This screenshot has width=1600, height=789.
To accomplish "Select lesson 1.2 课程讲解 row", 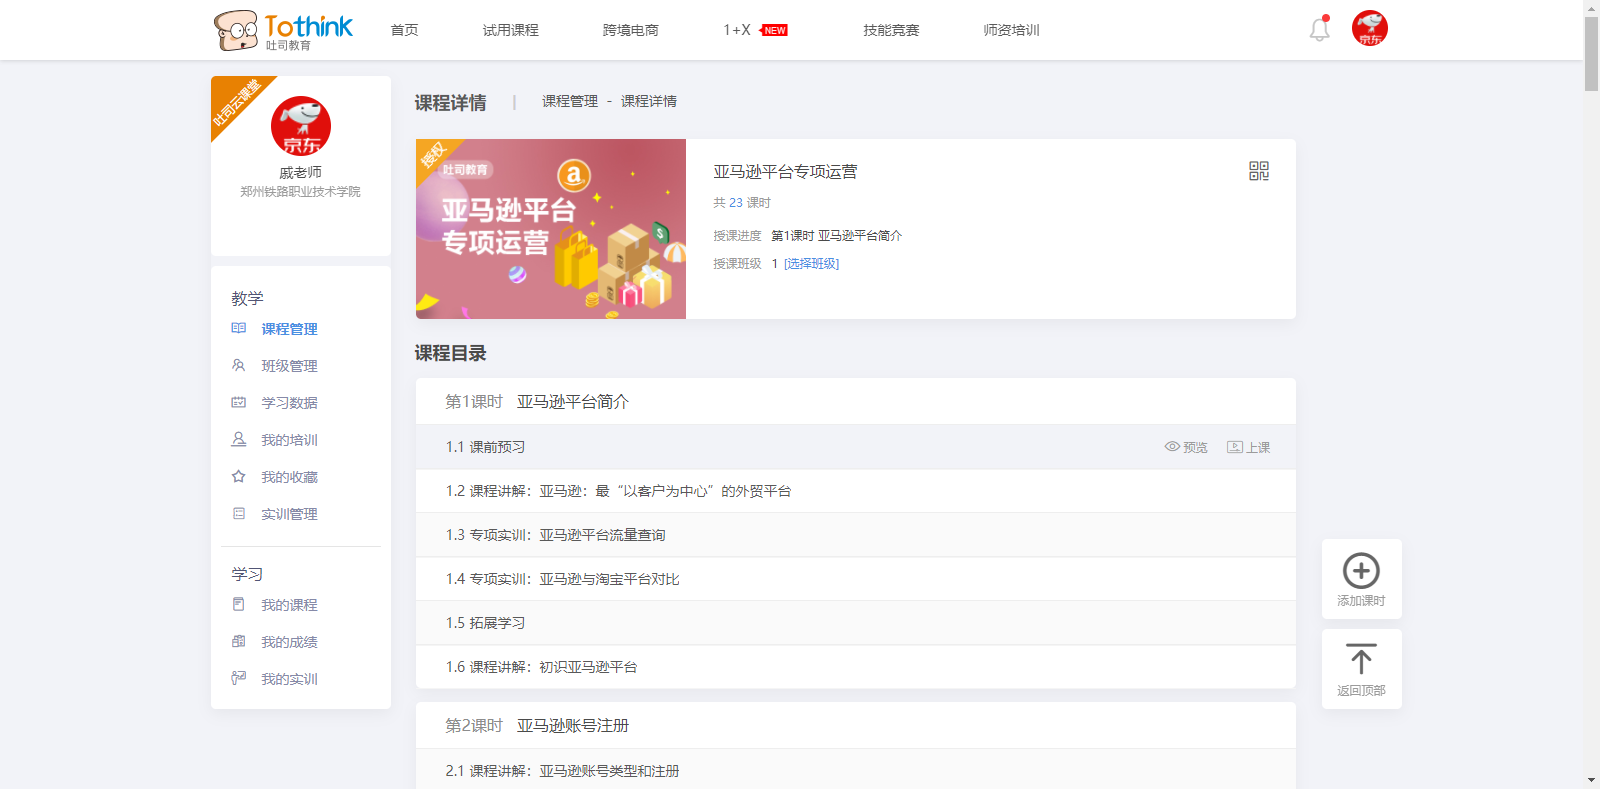I will [856, 491].
